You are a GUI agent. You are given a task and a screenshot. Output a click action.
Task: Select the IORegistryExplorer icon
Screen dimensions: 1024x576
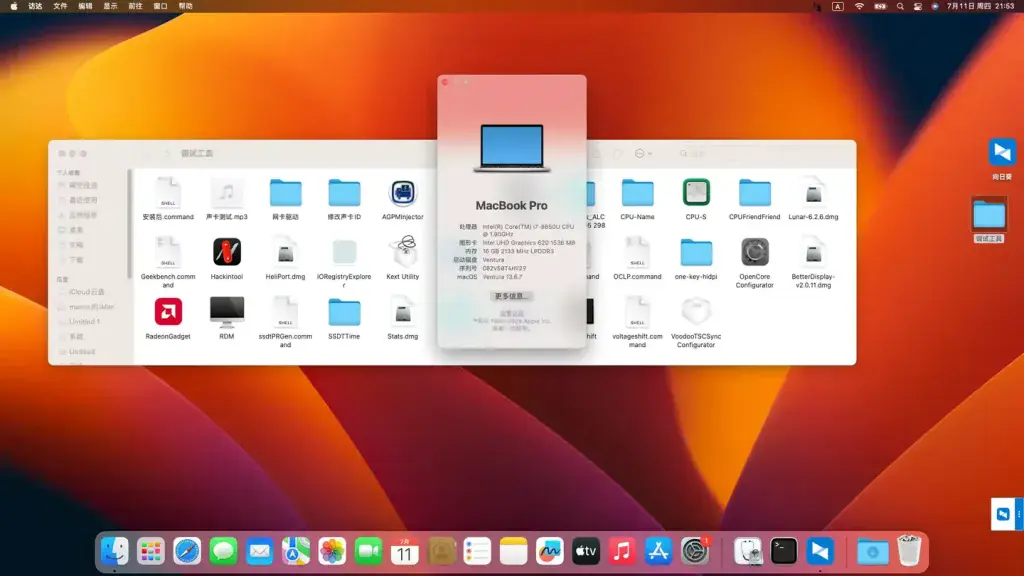point(344,252)
